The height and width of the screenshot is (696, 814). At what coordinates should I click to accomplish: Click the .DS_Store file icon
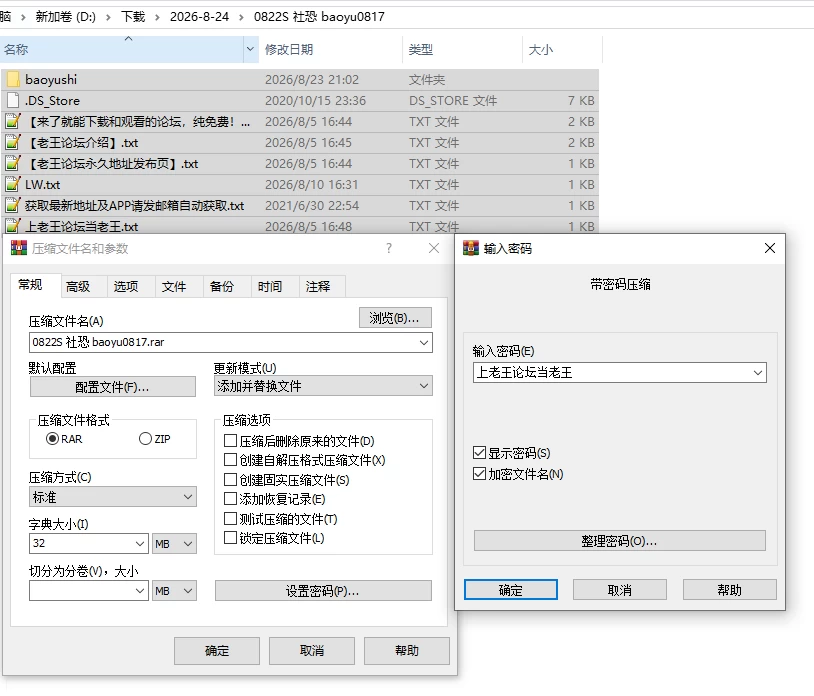13,100
